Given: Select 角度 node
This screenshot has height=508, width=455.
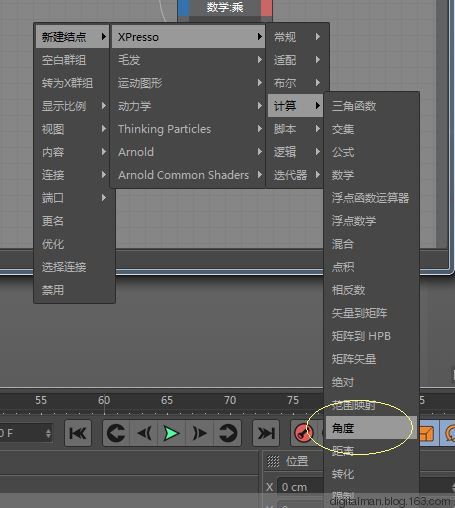Looking at the screenshot, I should 371,428.
